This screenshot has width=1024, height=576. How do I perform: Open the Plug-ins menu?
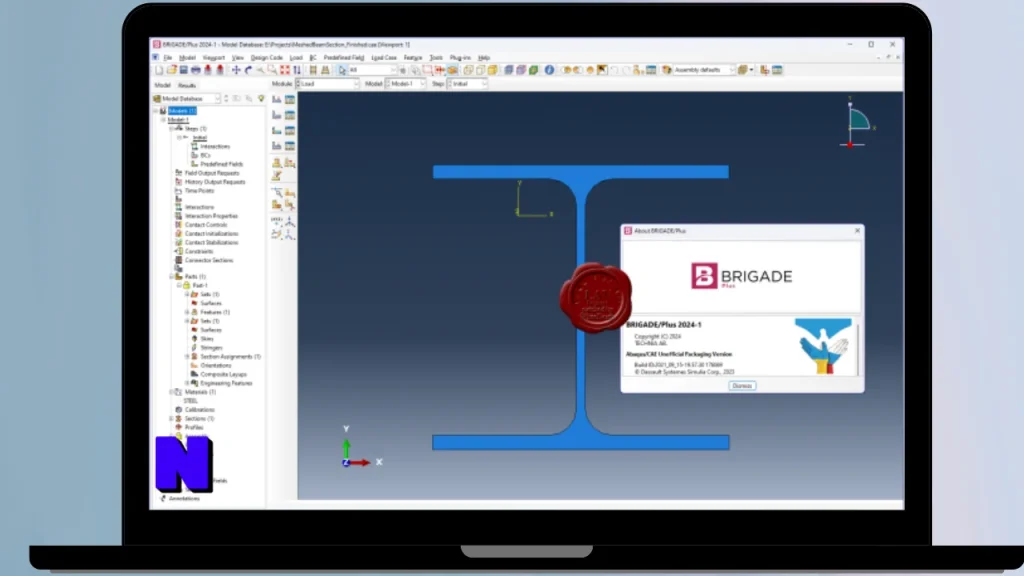point(460,57)
